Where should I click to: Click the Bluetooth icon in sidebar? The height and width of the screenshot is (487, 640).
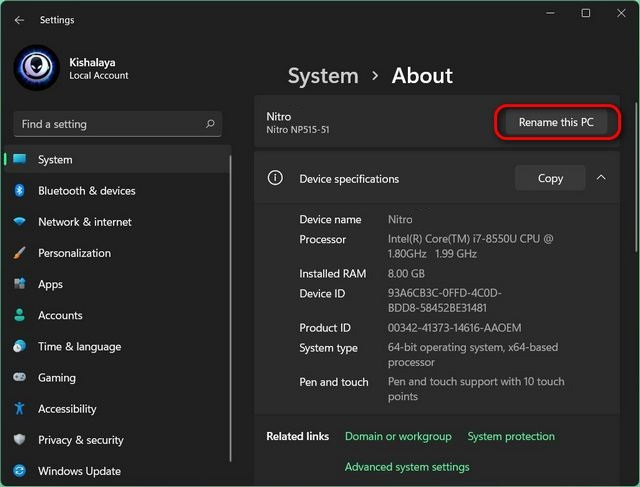pyautogui.click(x=19, y=191)
